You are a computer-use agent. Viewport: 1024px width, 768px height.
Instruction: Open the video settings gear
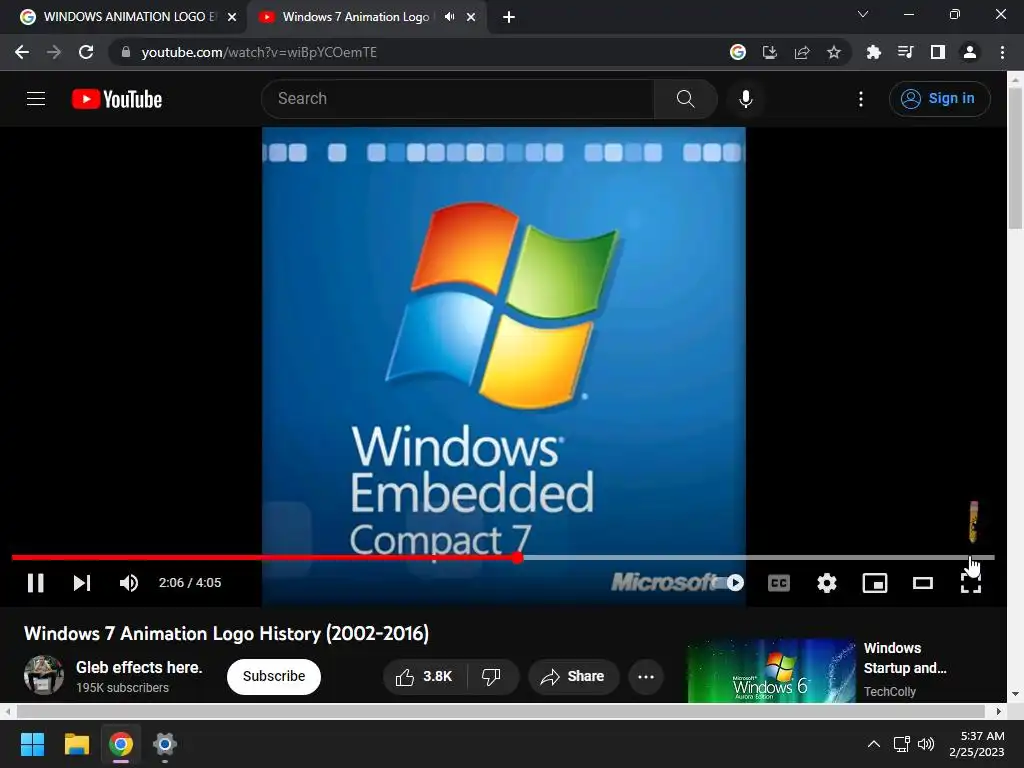(827, 583)
